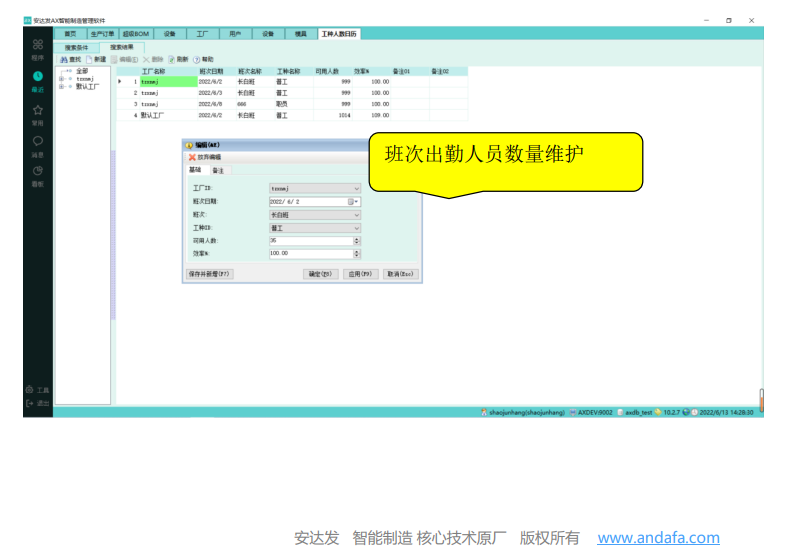The image size is (789, 559).
Task: Click the 确定(F5) button
Action: (x=320, y=273)
